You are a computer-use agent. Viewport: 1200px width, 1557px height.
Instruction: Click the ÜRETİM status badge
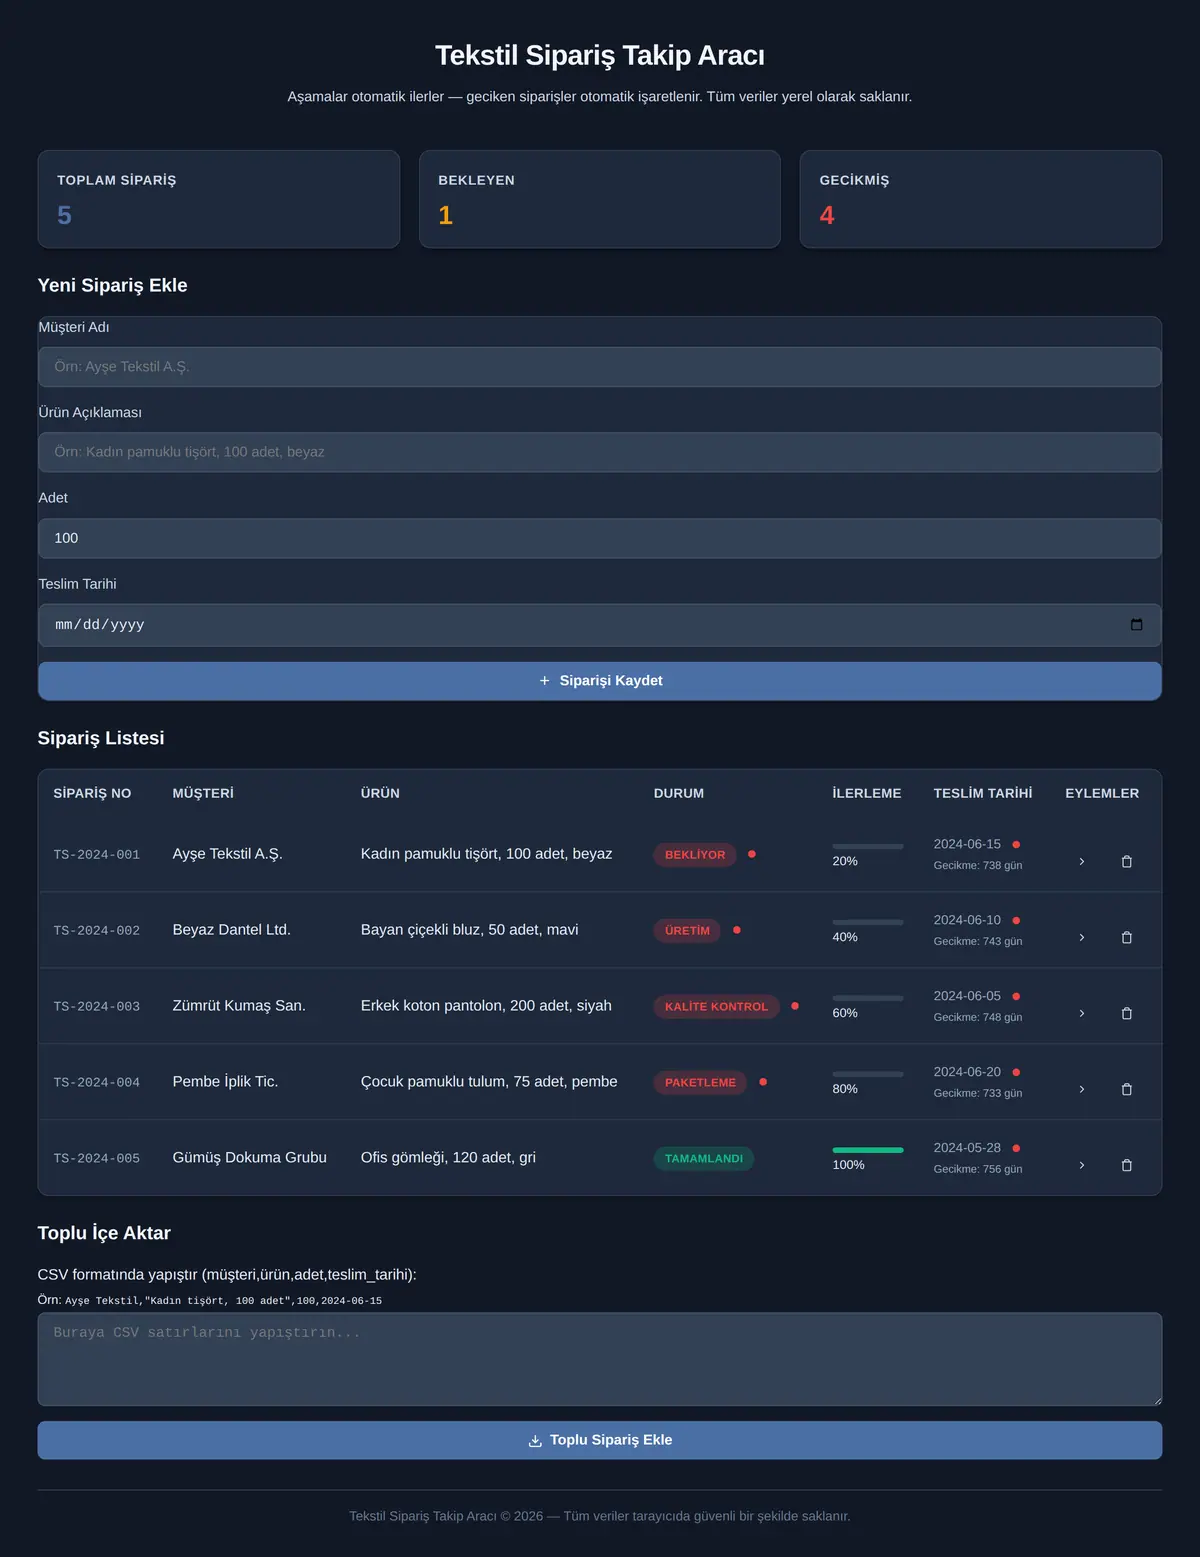(687, 931)
